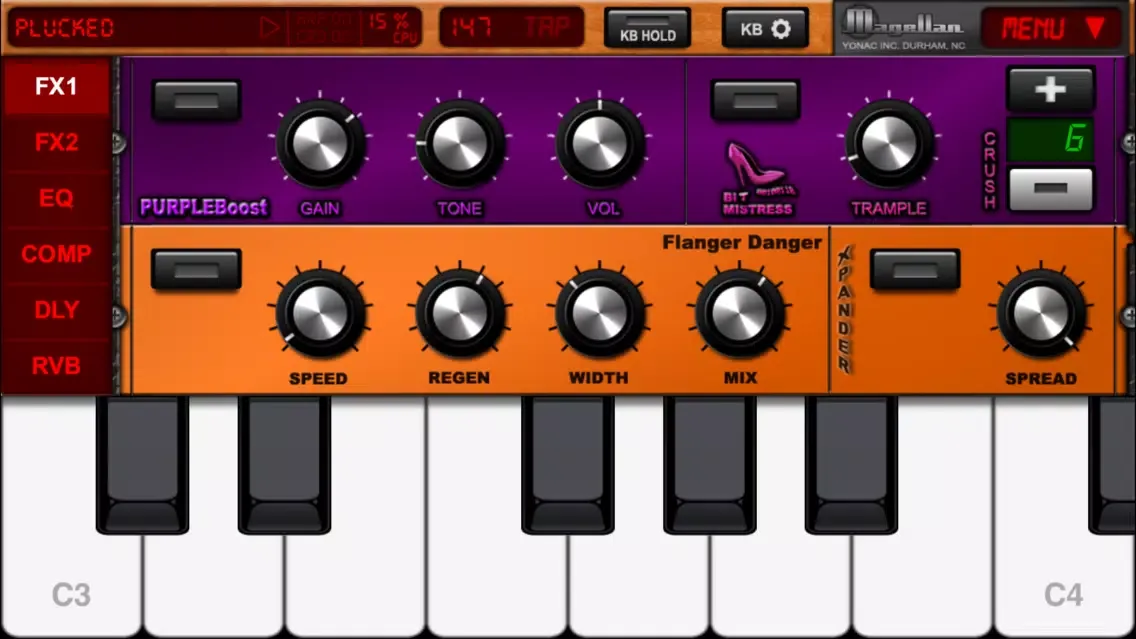Click the PURPLEBoost TONE knob
This screenshot has height=639, width=1136.
pyautogui.click(x=459, y=143)
